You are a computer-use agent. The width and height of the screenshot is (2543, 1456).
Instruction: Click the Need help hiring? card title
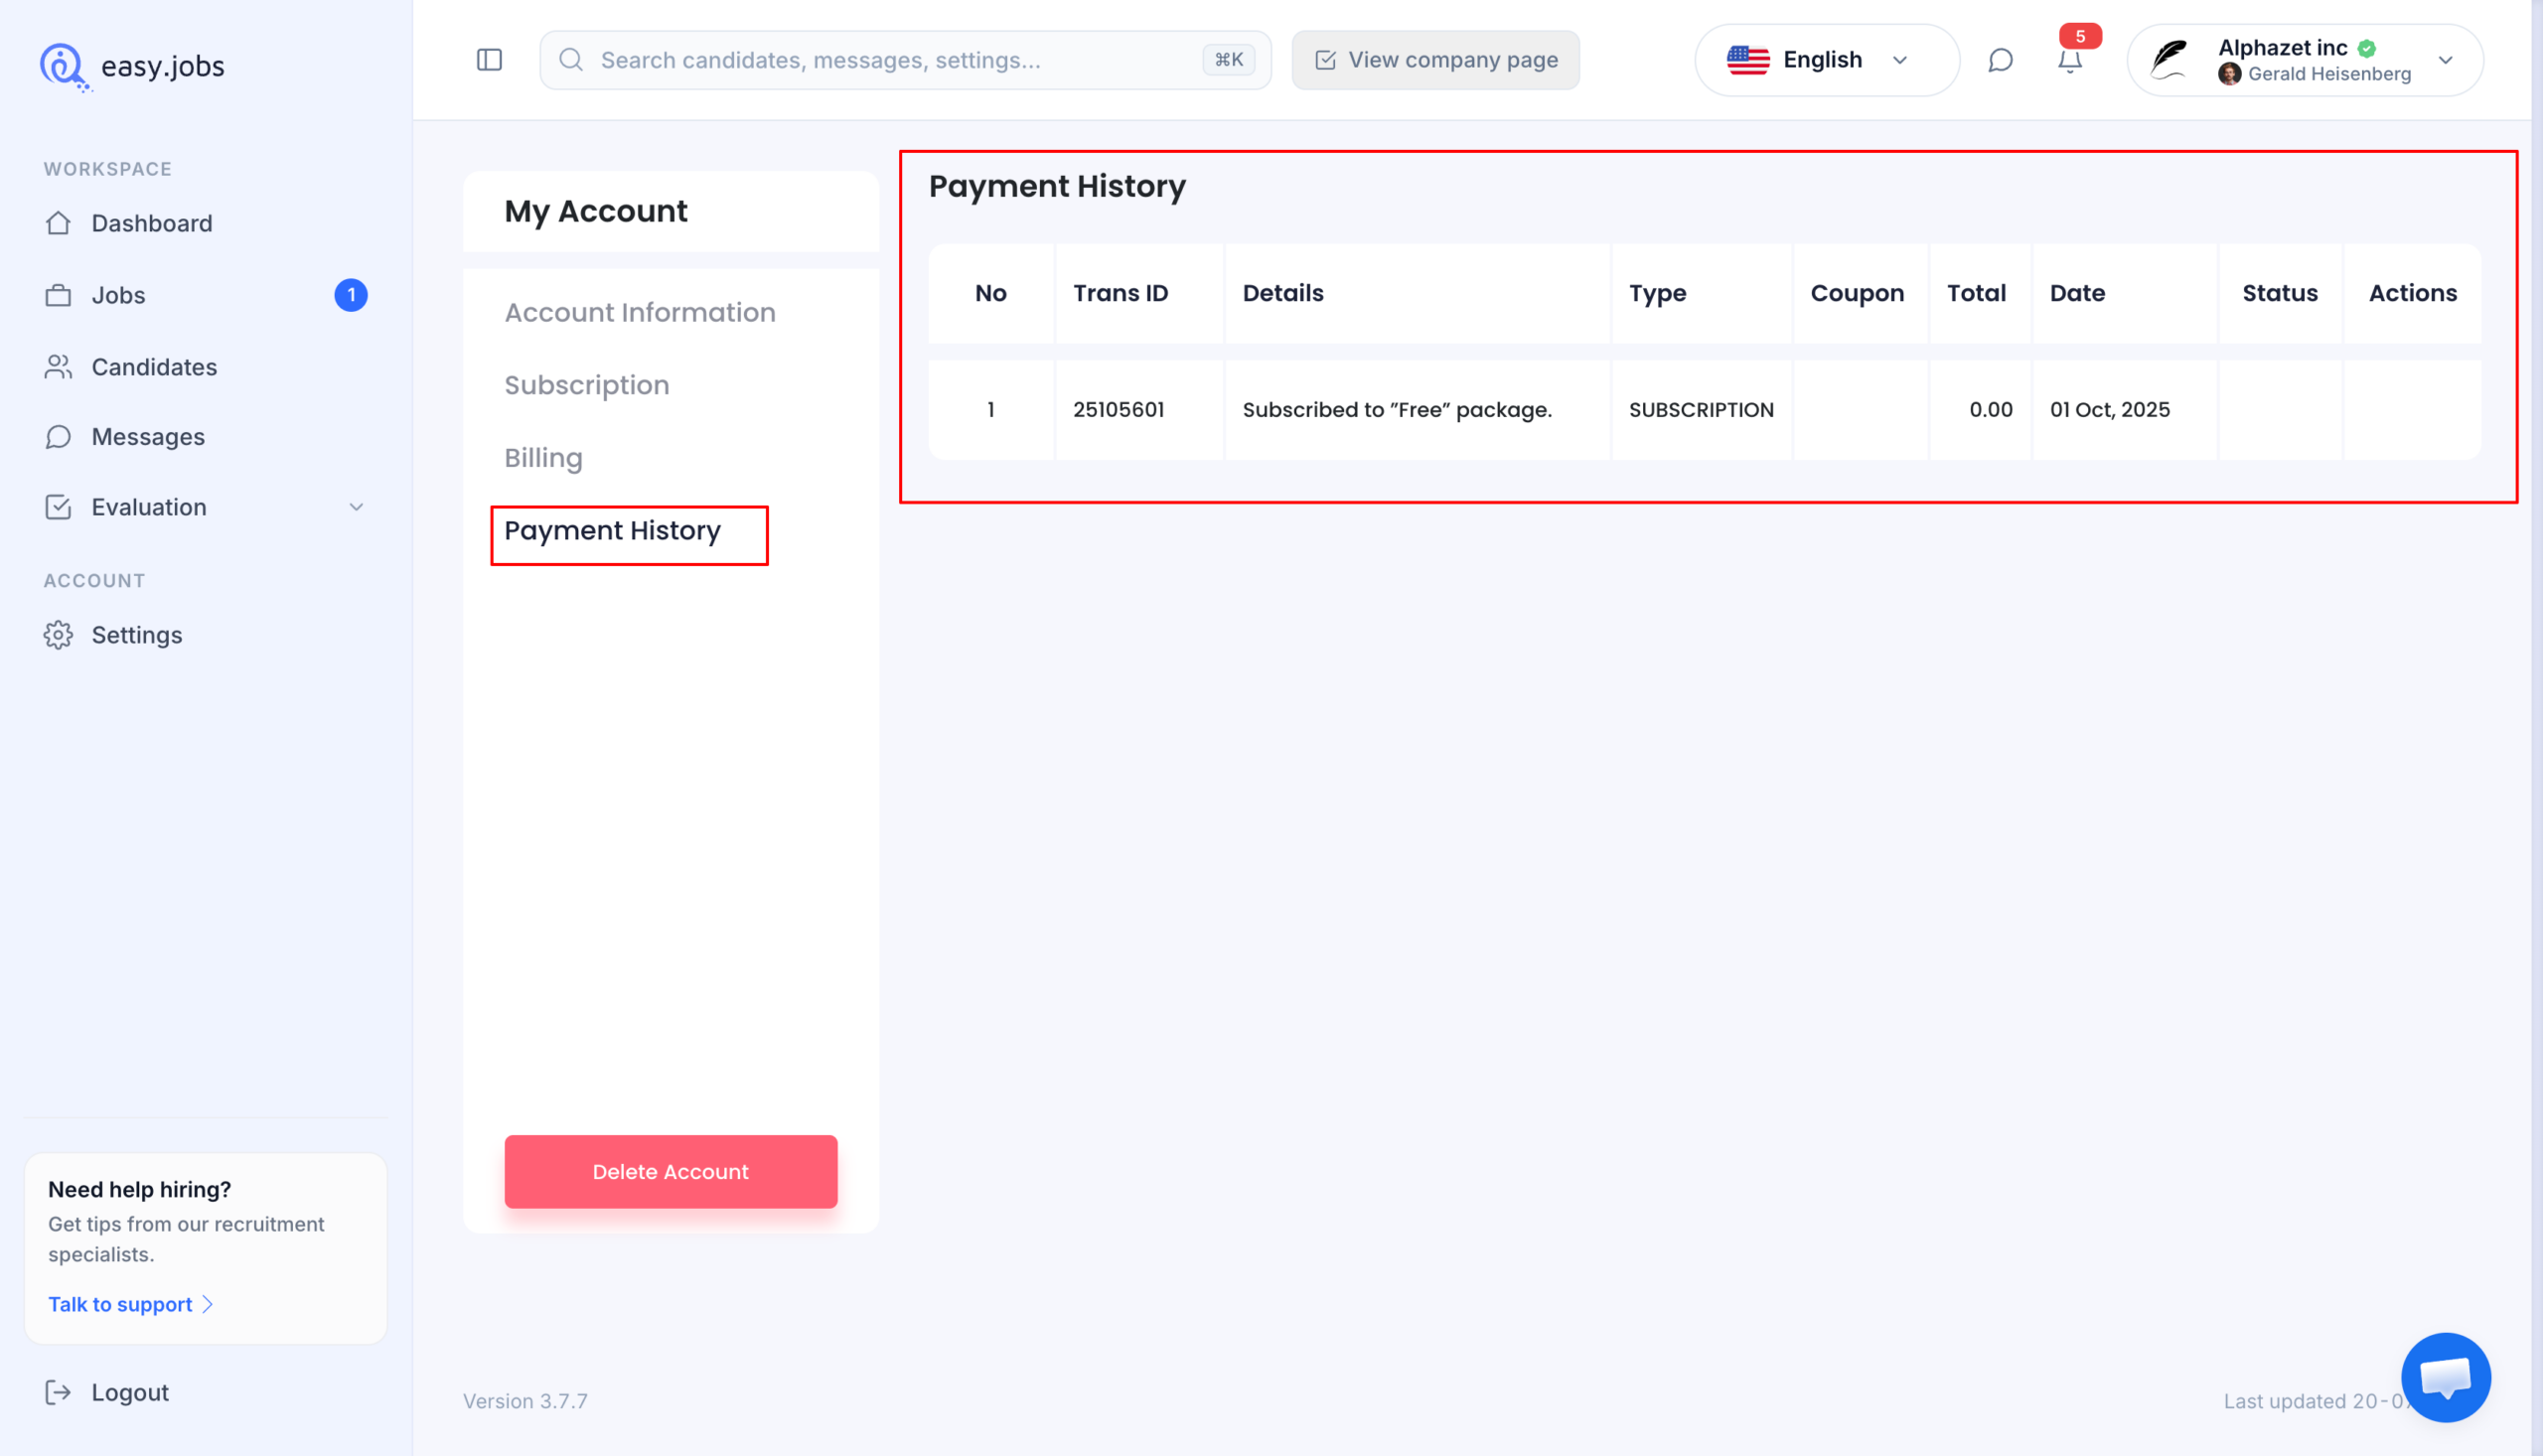139,1189
